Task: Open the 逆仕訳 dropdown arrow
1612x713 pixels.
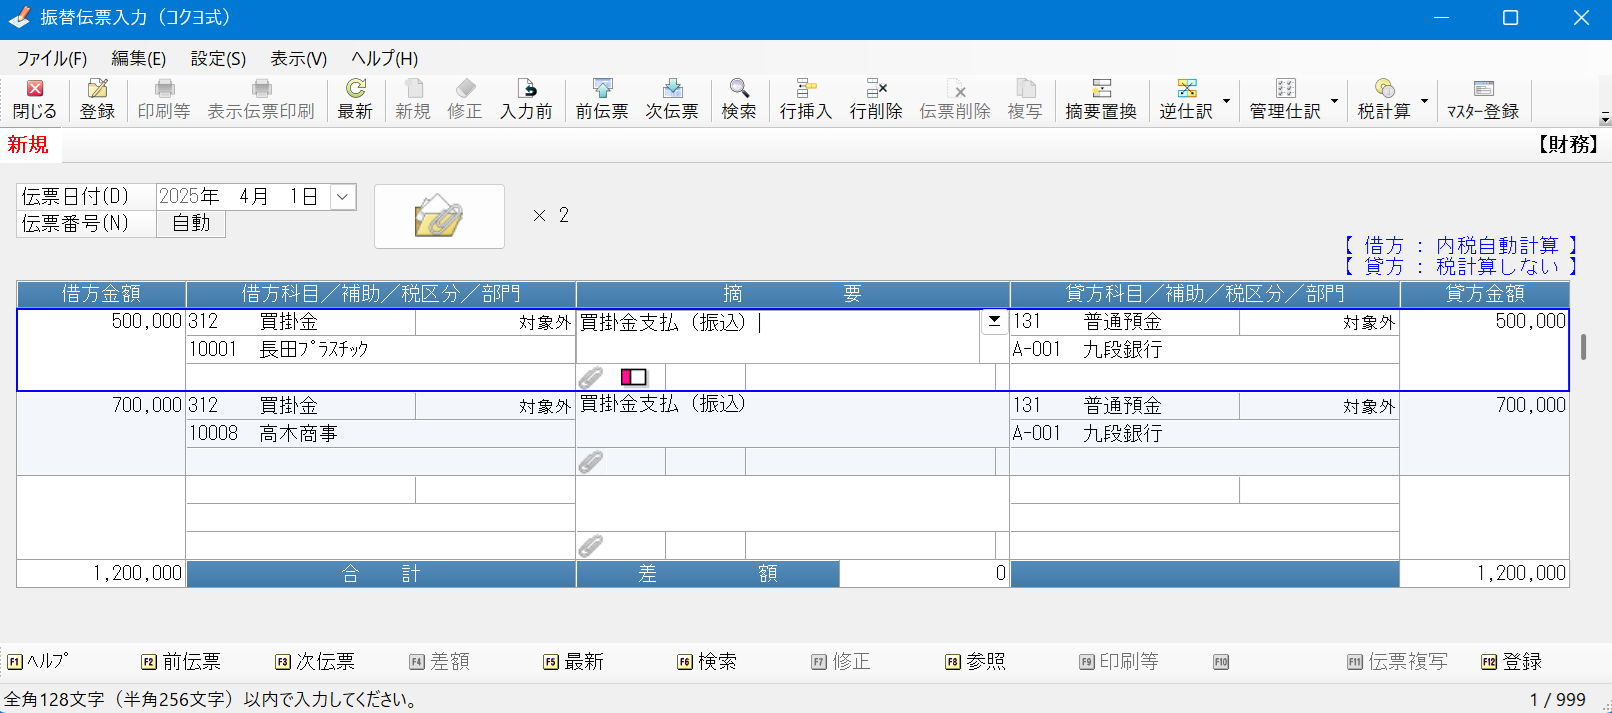Action: coord(1227,100)
